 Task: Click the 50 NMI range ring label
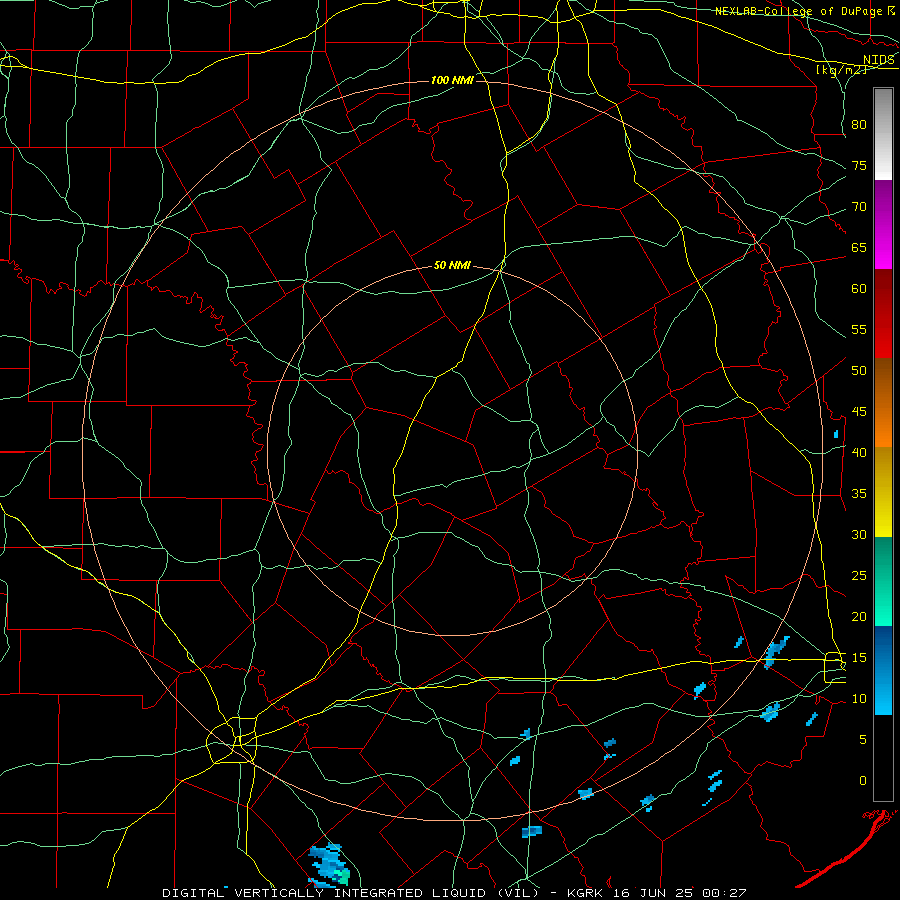pos(452,265)
